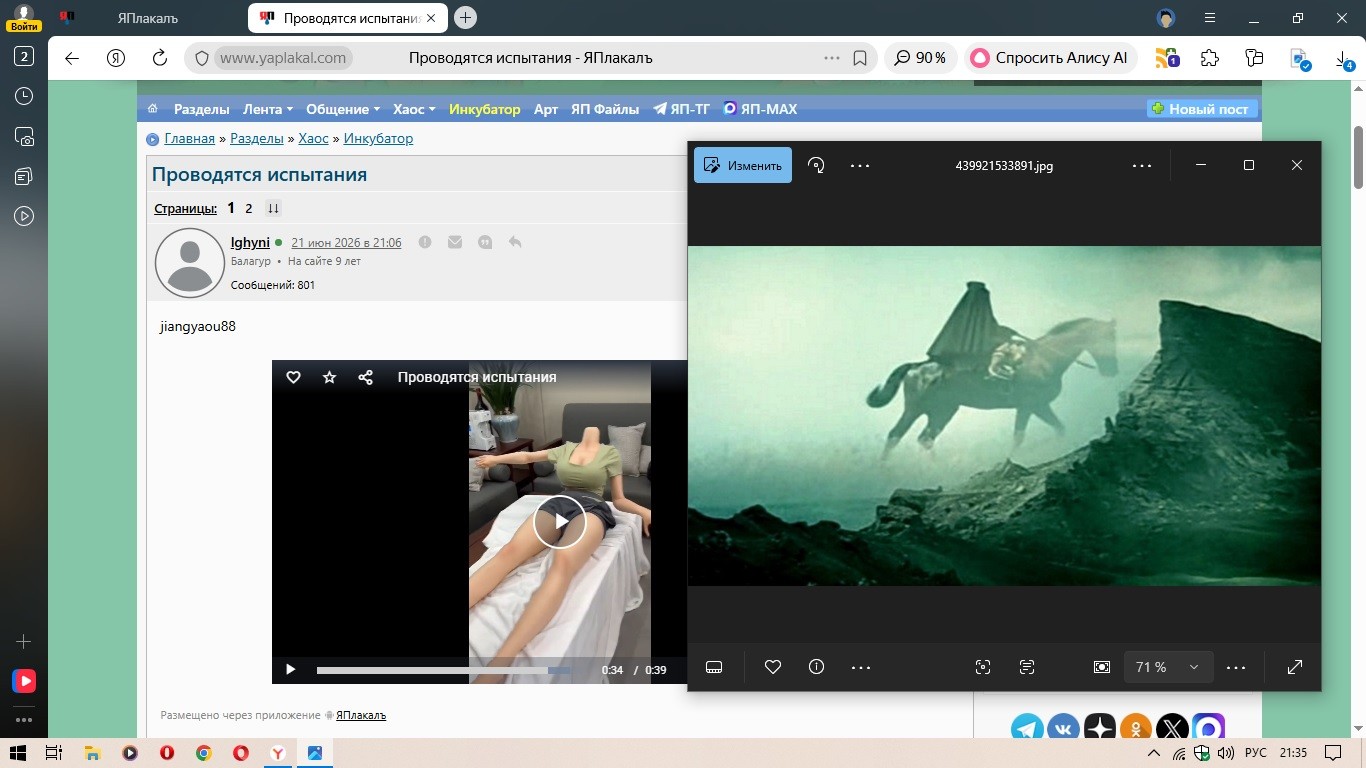Enter fullscreen in photo viewer
This screenshot has width=1366, height=768.
pos(1295,667)
